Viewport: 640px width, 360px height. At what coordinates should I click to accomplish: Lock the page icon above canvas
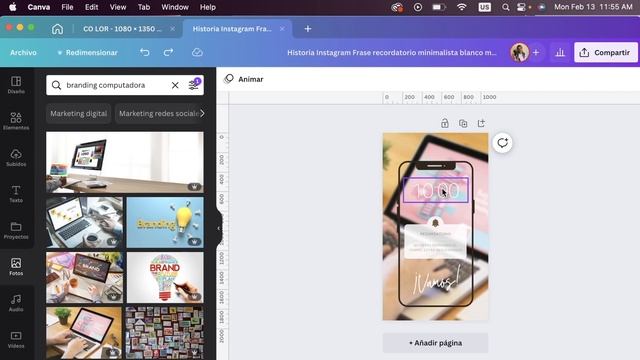[445, 123]
